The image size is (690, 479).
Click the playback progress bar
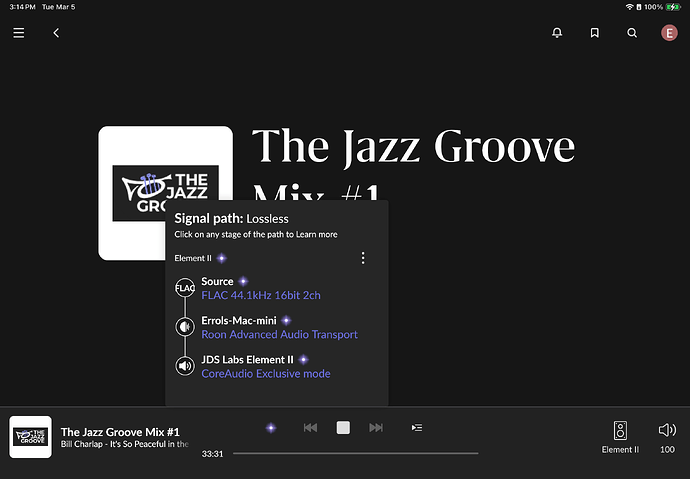point(356,453)
